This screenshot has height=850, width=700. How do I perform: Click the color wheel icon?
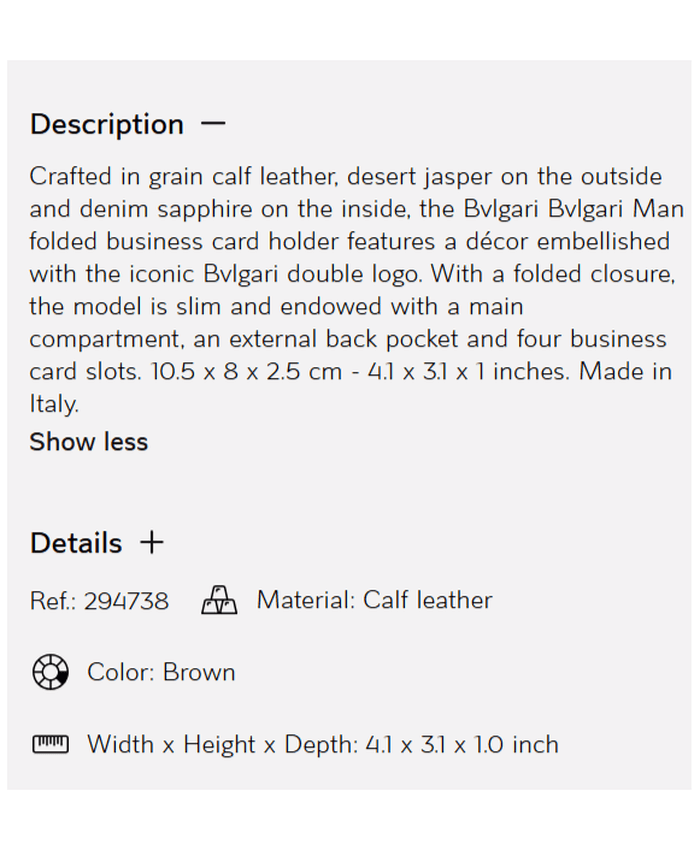(x=51, y=672)
